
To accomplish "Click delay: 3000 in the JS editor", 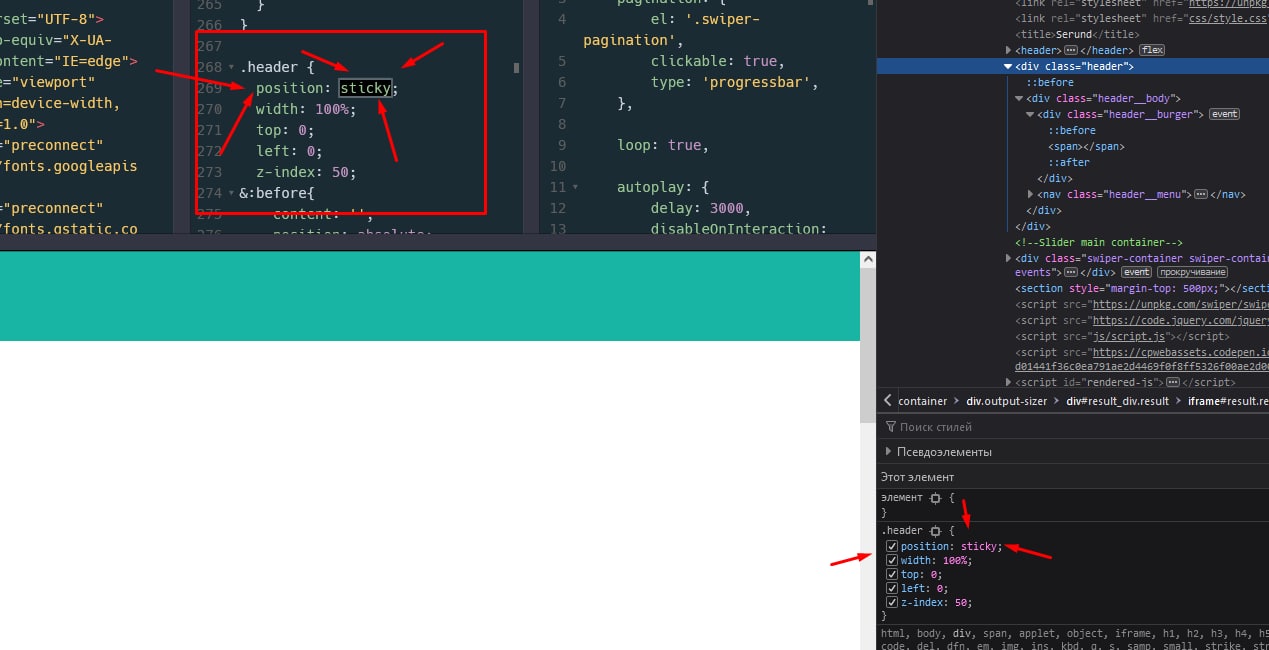I will [700, 208].
